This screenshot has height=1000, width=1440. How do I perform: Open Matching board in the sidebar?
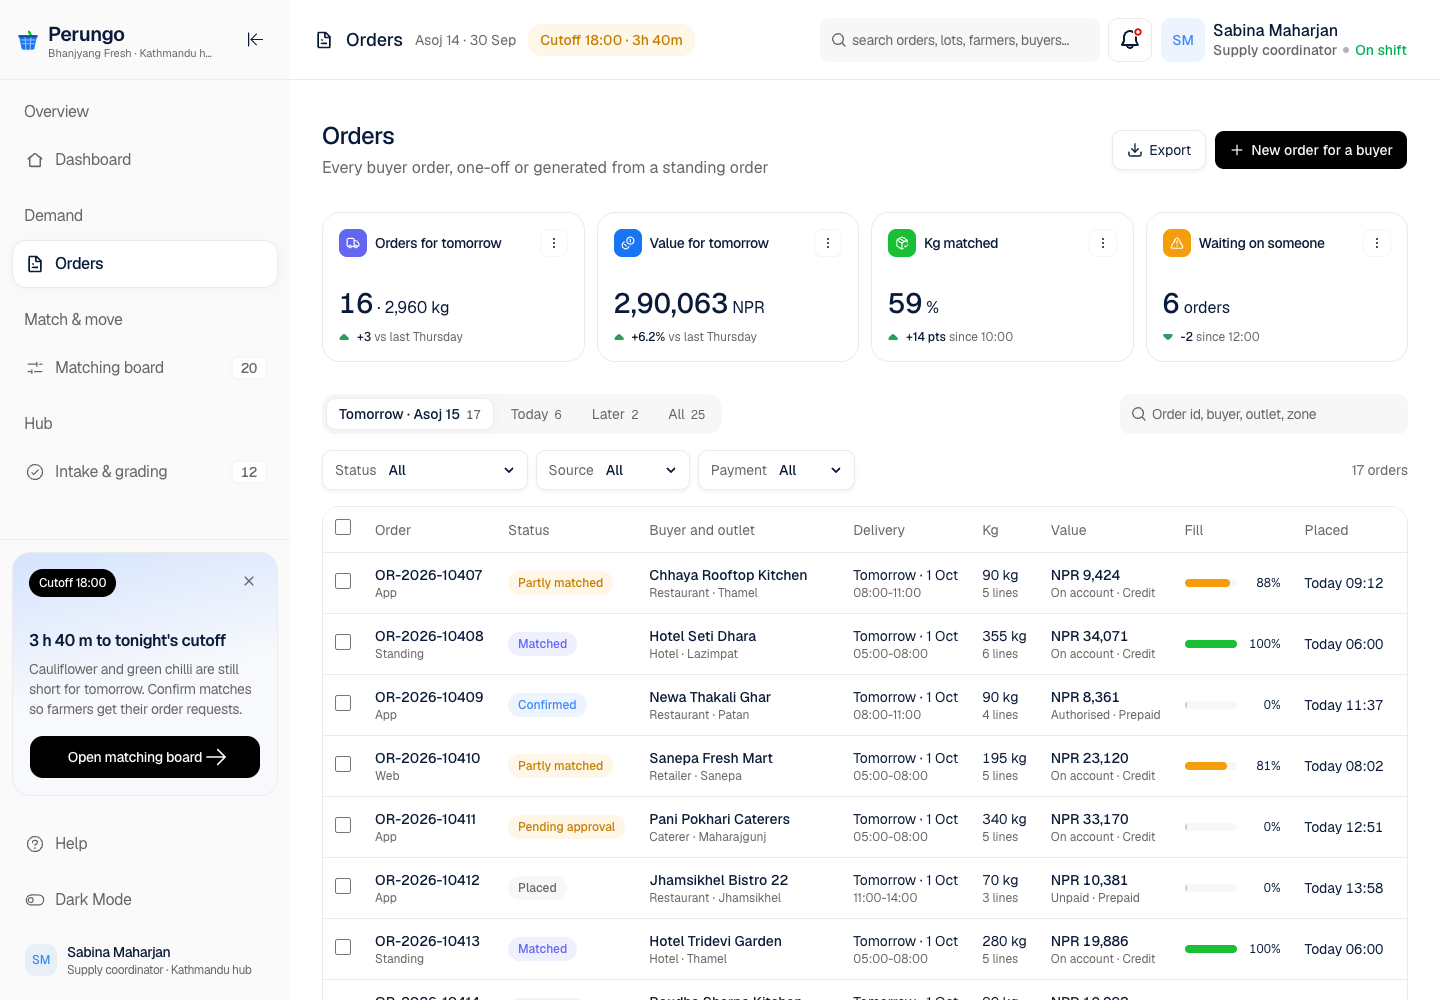click(x=145, y=368)
